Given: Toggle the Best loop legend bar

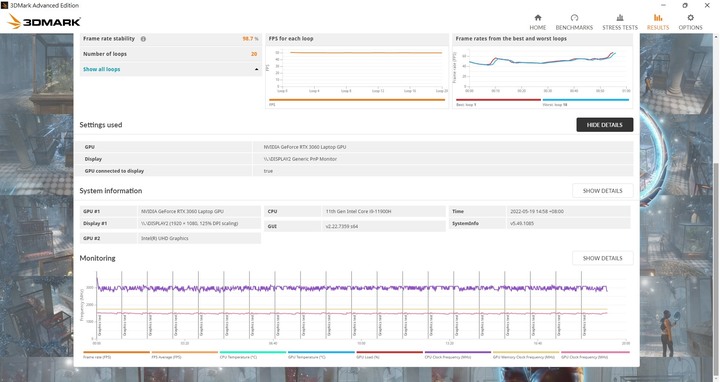Looking at the screenshot, I should tap(498, 100).
